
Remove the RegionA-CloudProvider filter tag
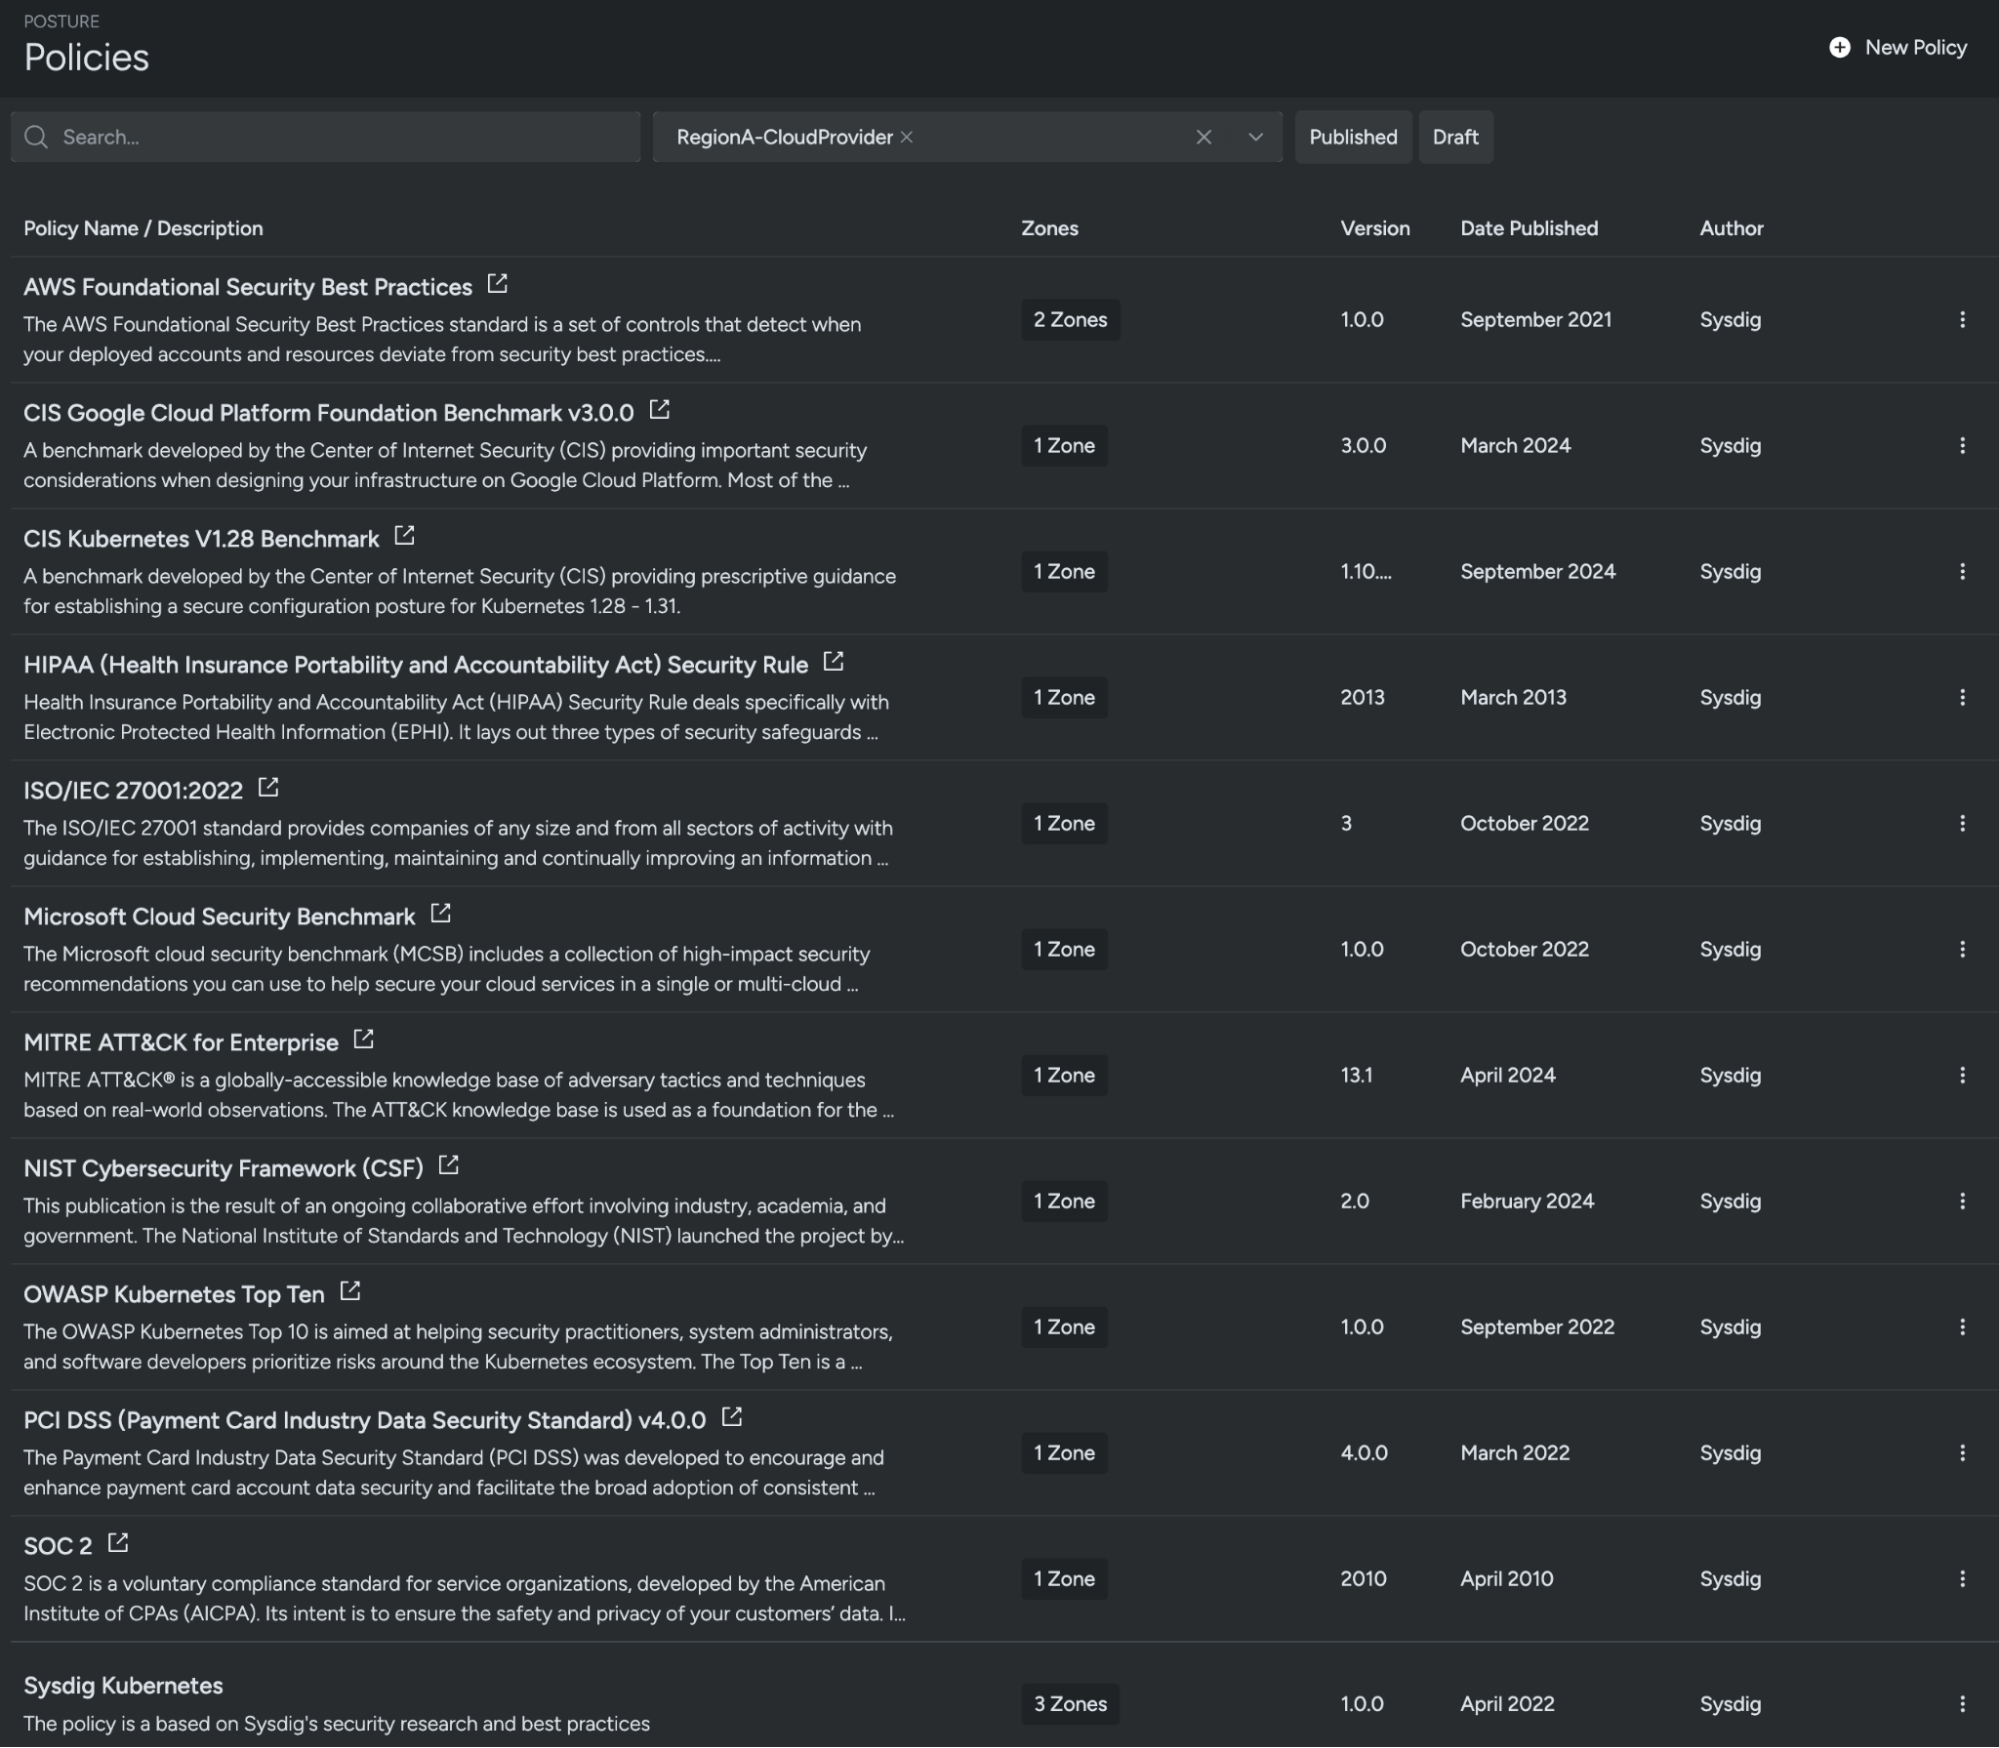[x=906, y=137]
